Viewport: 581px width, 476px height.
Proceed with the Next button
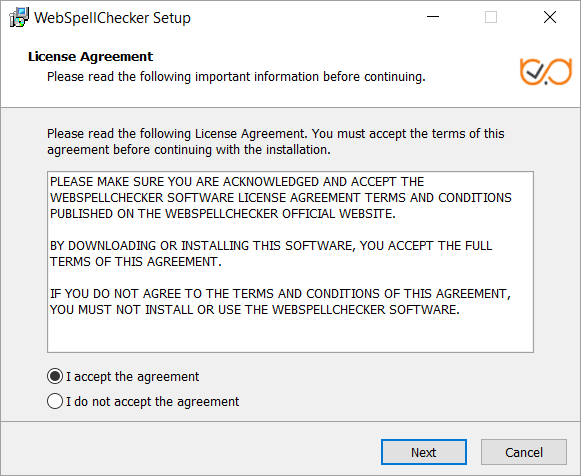point(424,452)
